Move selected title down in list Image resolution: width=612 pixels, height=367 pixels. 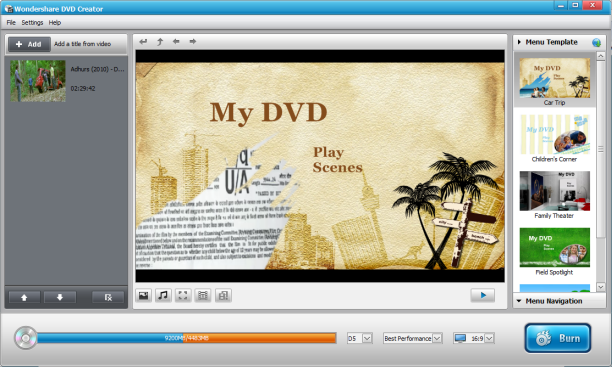60,298
